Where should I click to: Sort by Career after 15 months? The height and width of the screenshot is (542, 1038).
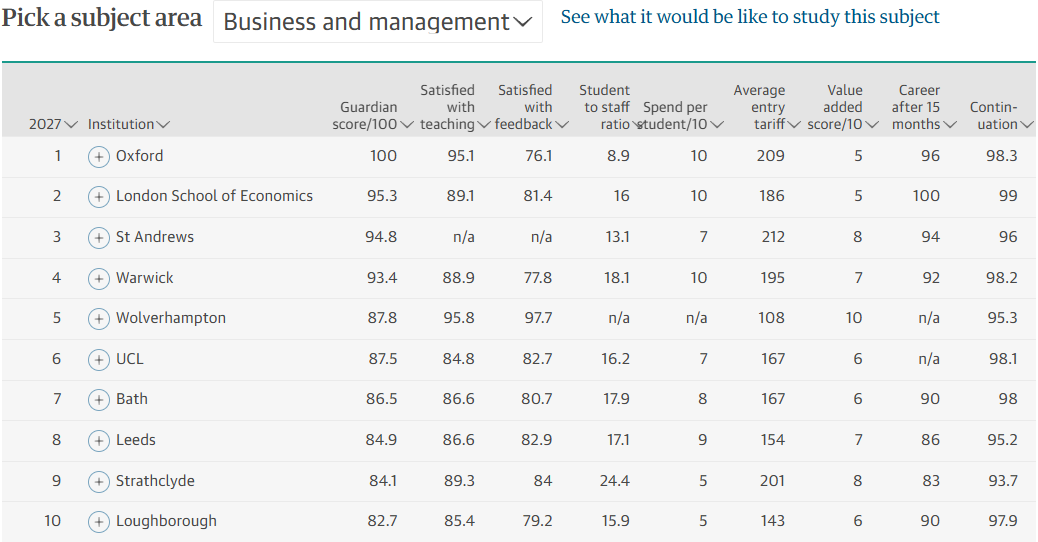click(923, 107)
